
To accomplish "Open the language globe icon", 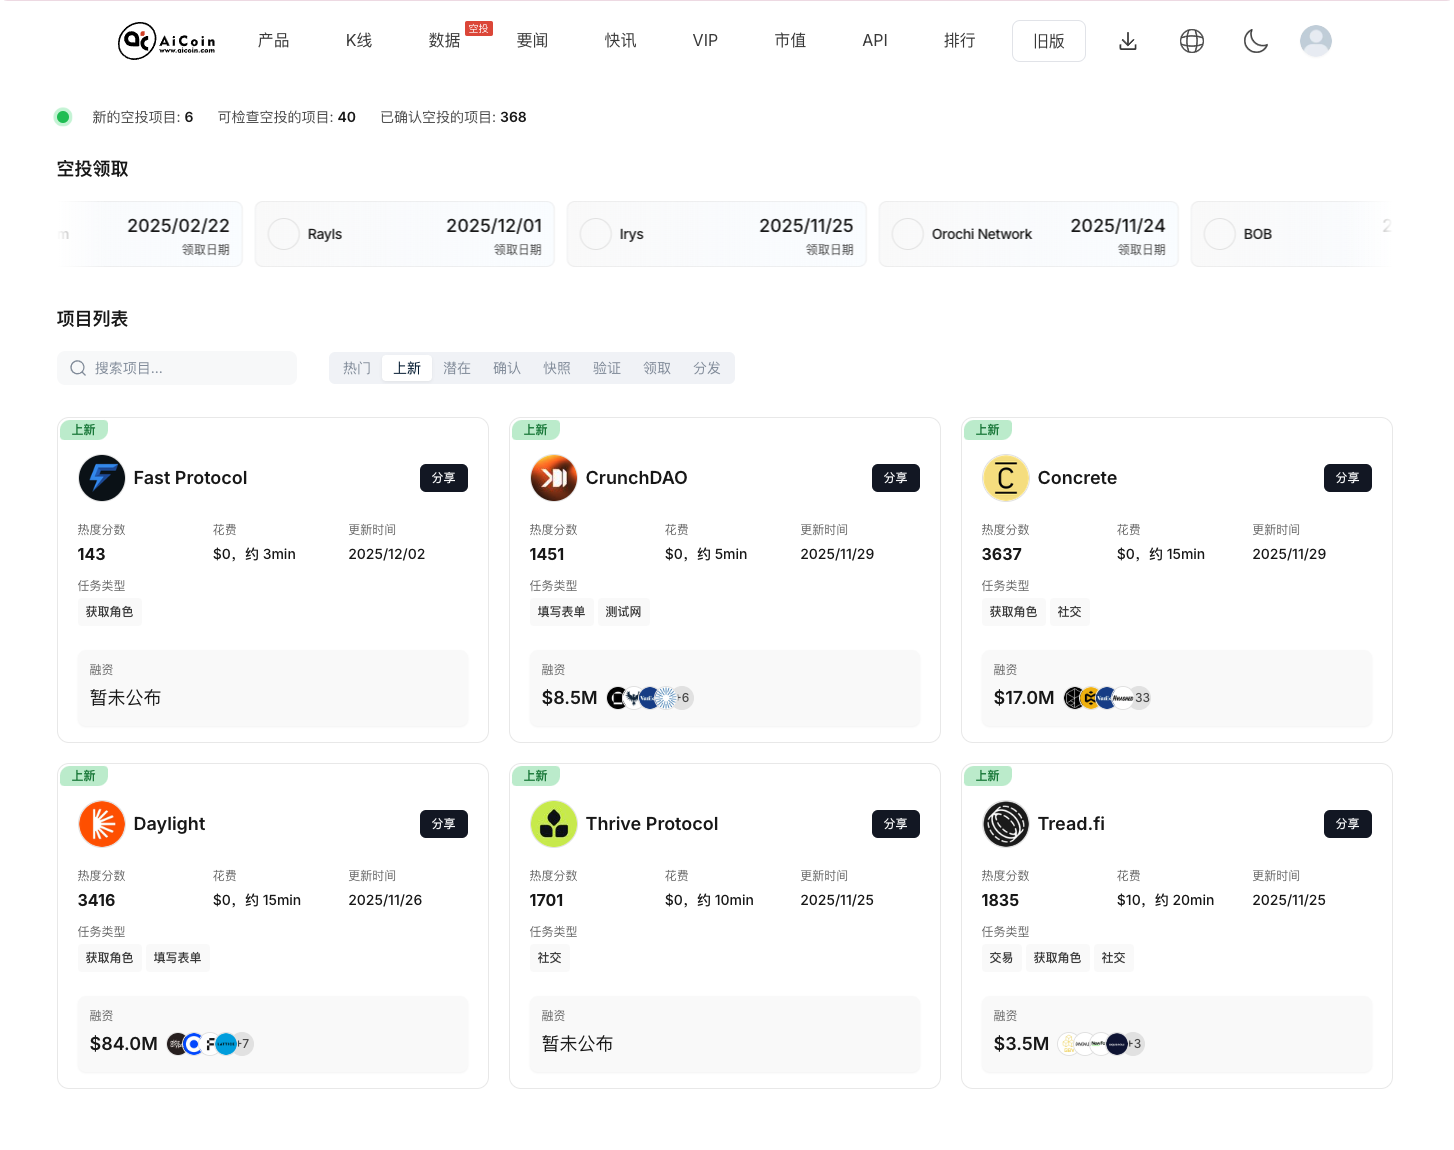I will tap(1191, 41).
